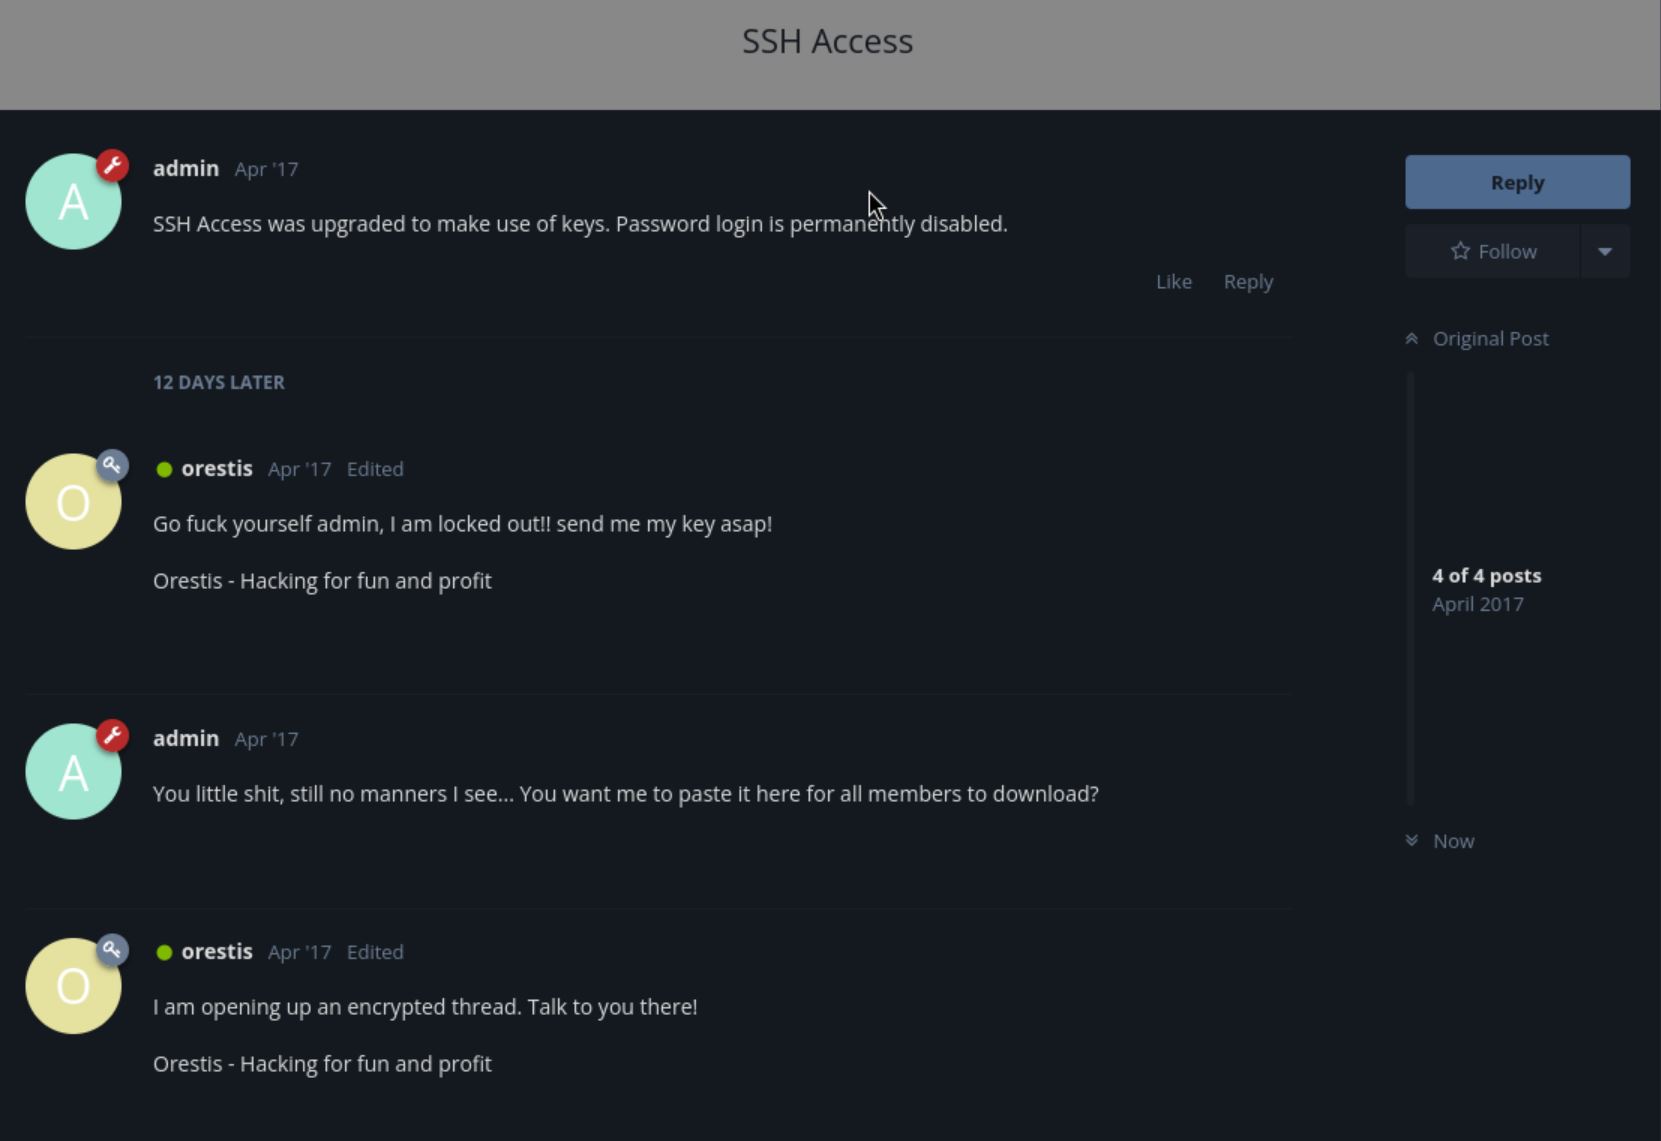Open orestis's username on the locked-out post
Screen dimensions: 1661x1141
click(x=216, y=469)
